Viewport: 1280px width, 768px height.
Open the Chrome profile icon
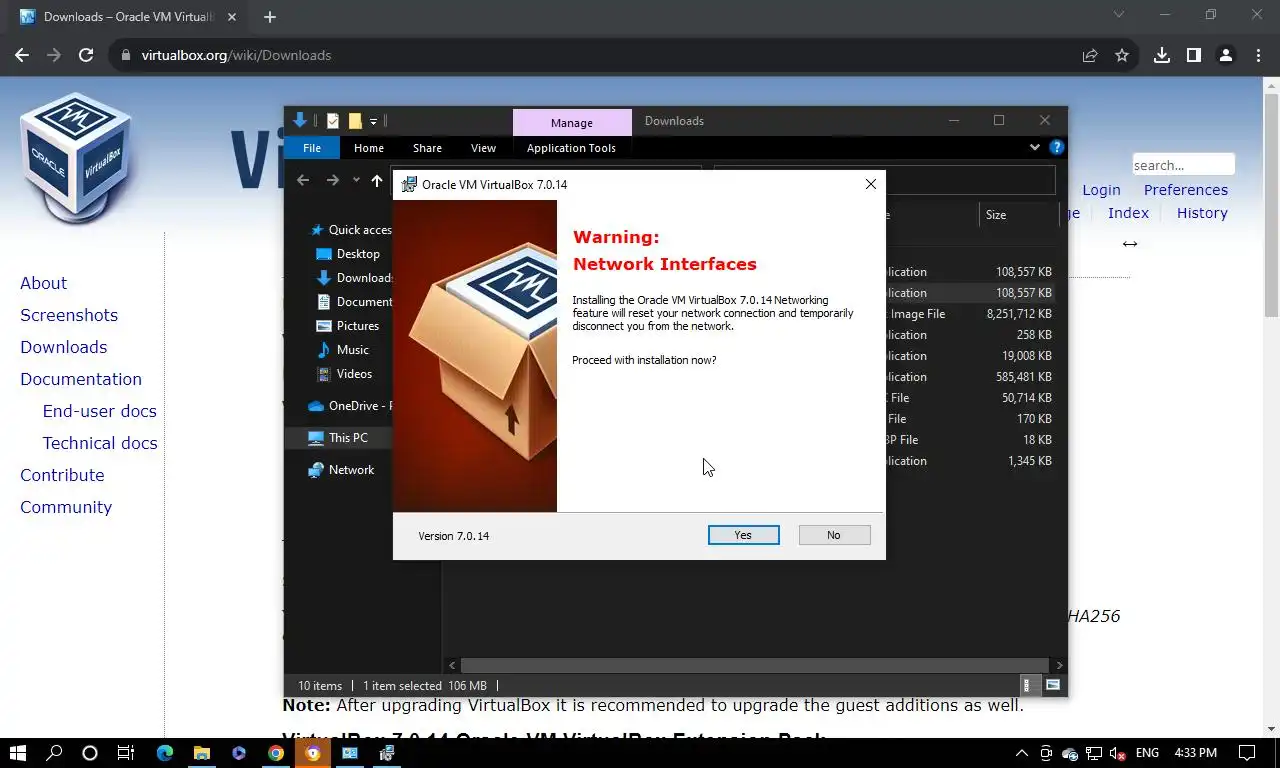[1225, 55]
